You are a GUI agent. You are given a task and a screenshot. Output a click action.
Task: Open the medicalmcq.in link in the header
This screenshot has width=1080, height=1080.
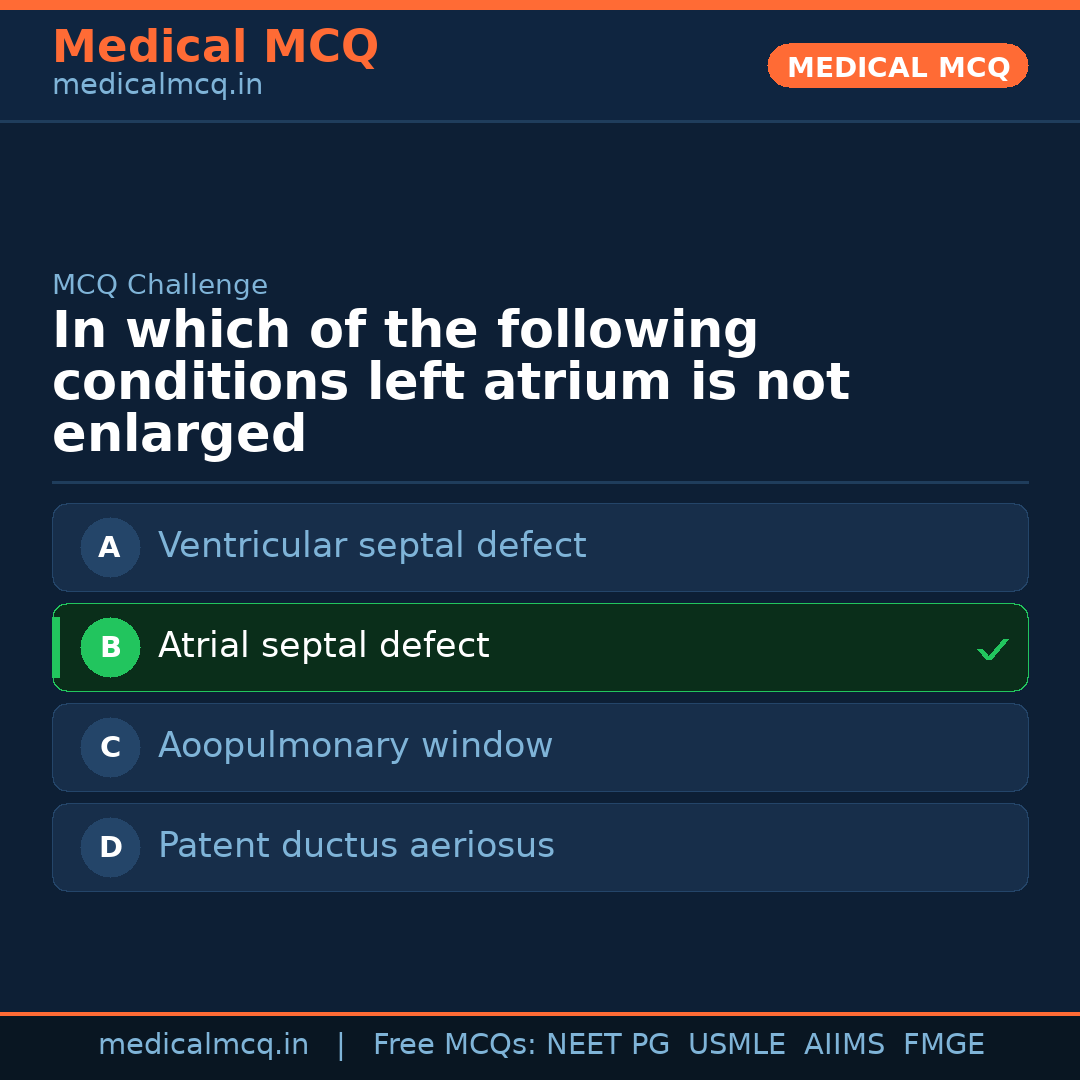tap(157, 84)
